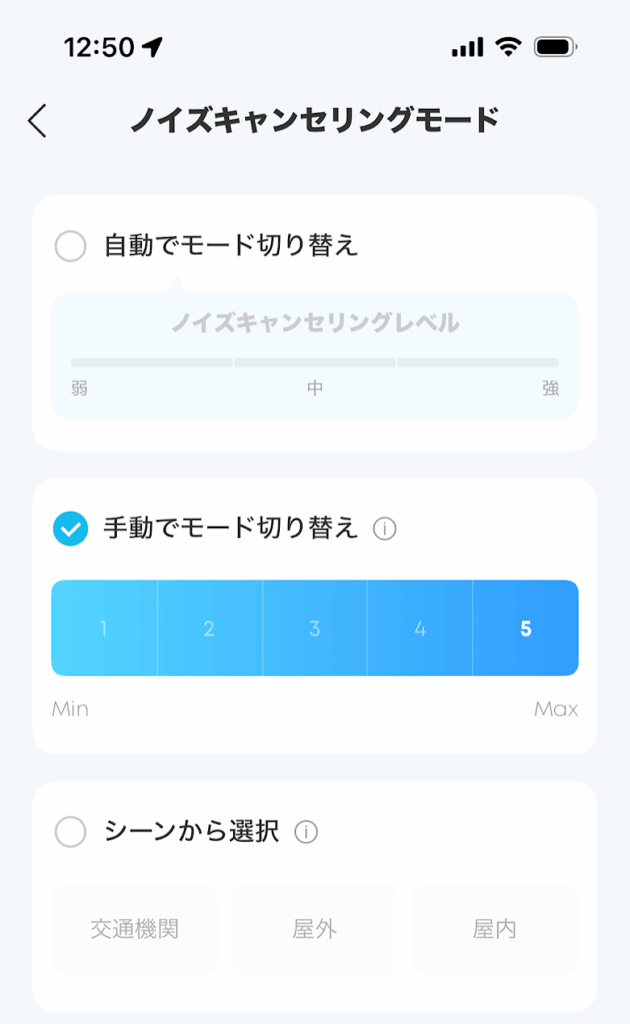Choose the 交通機関 scene
Viewport: 630px width, 1024px height.
pos(134,929)
